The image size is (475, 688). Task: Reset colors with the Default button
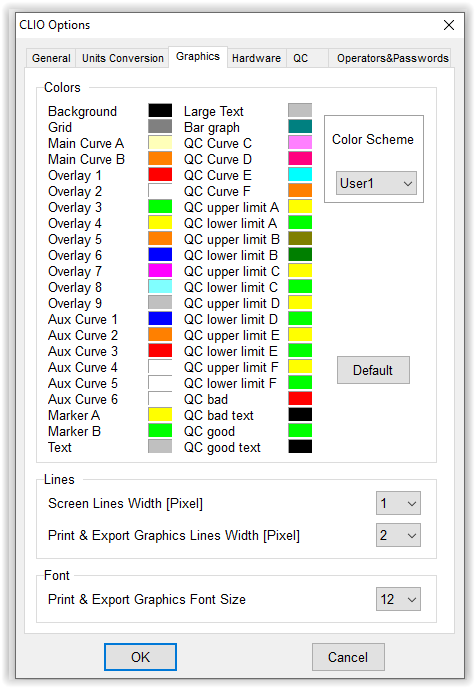click(373, 370)
